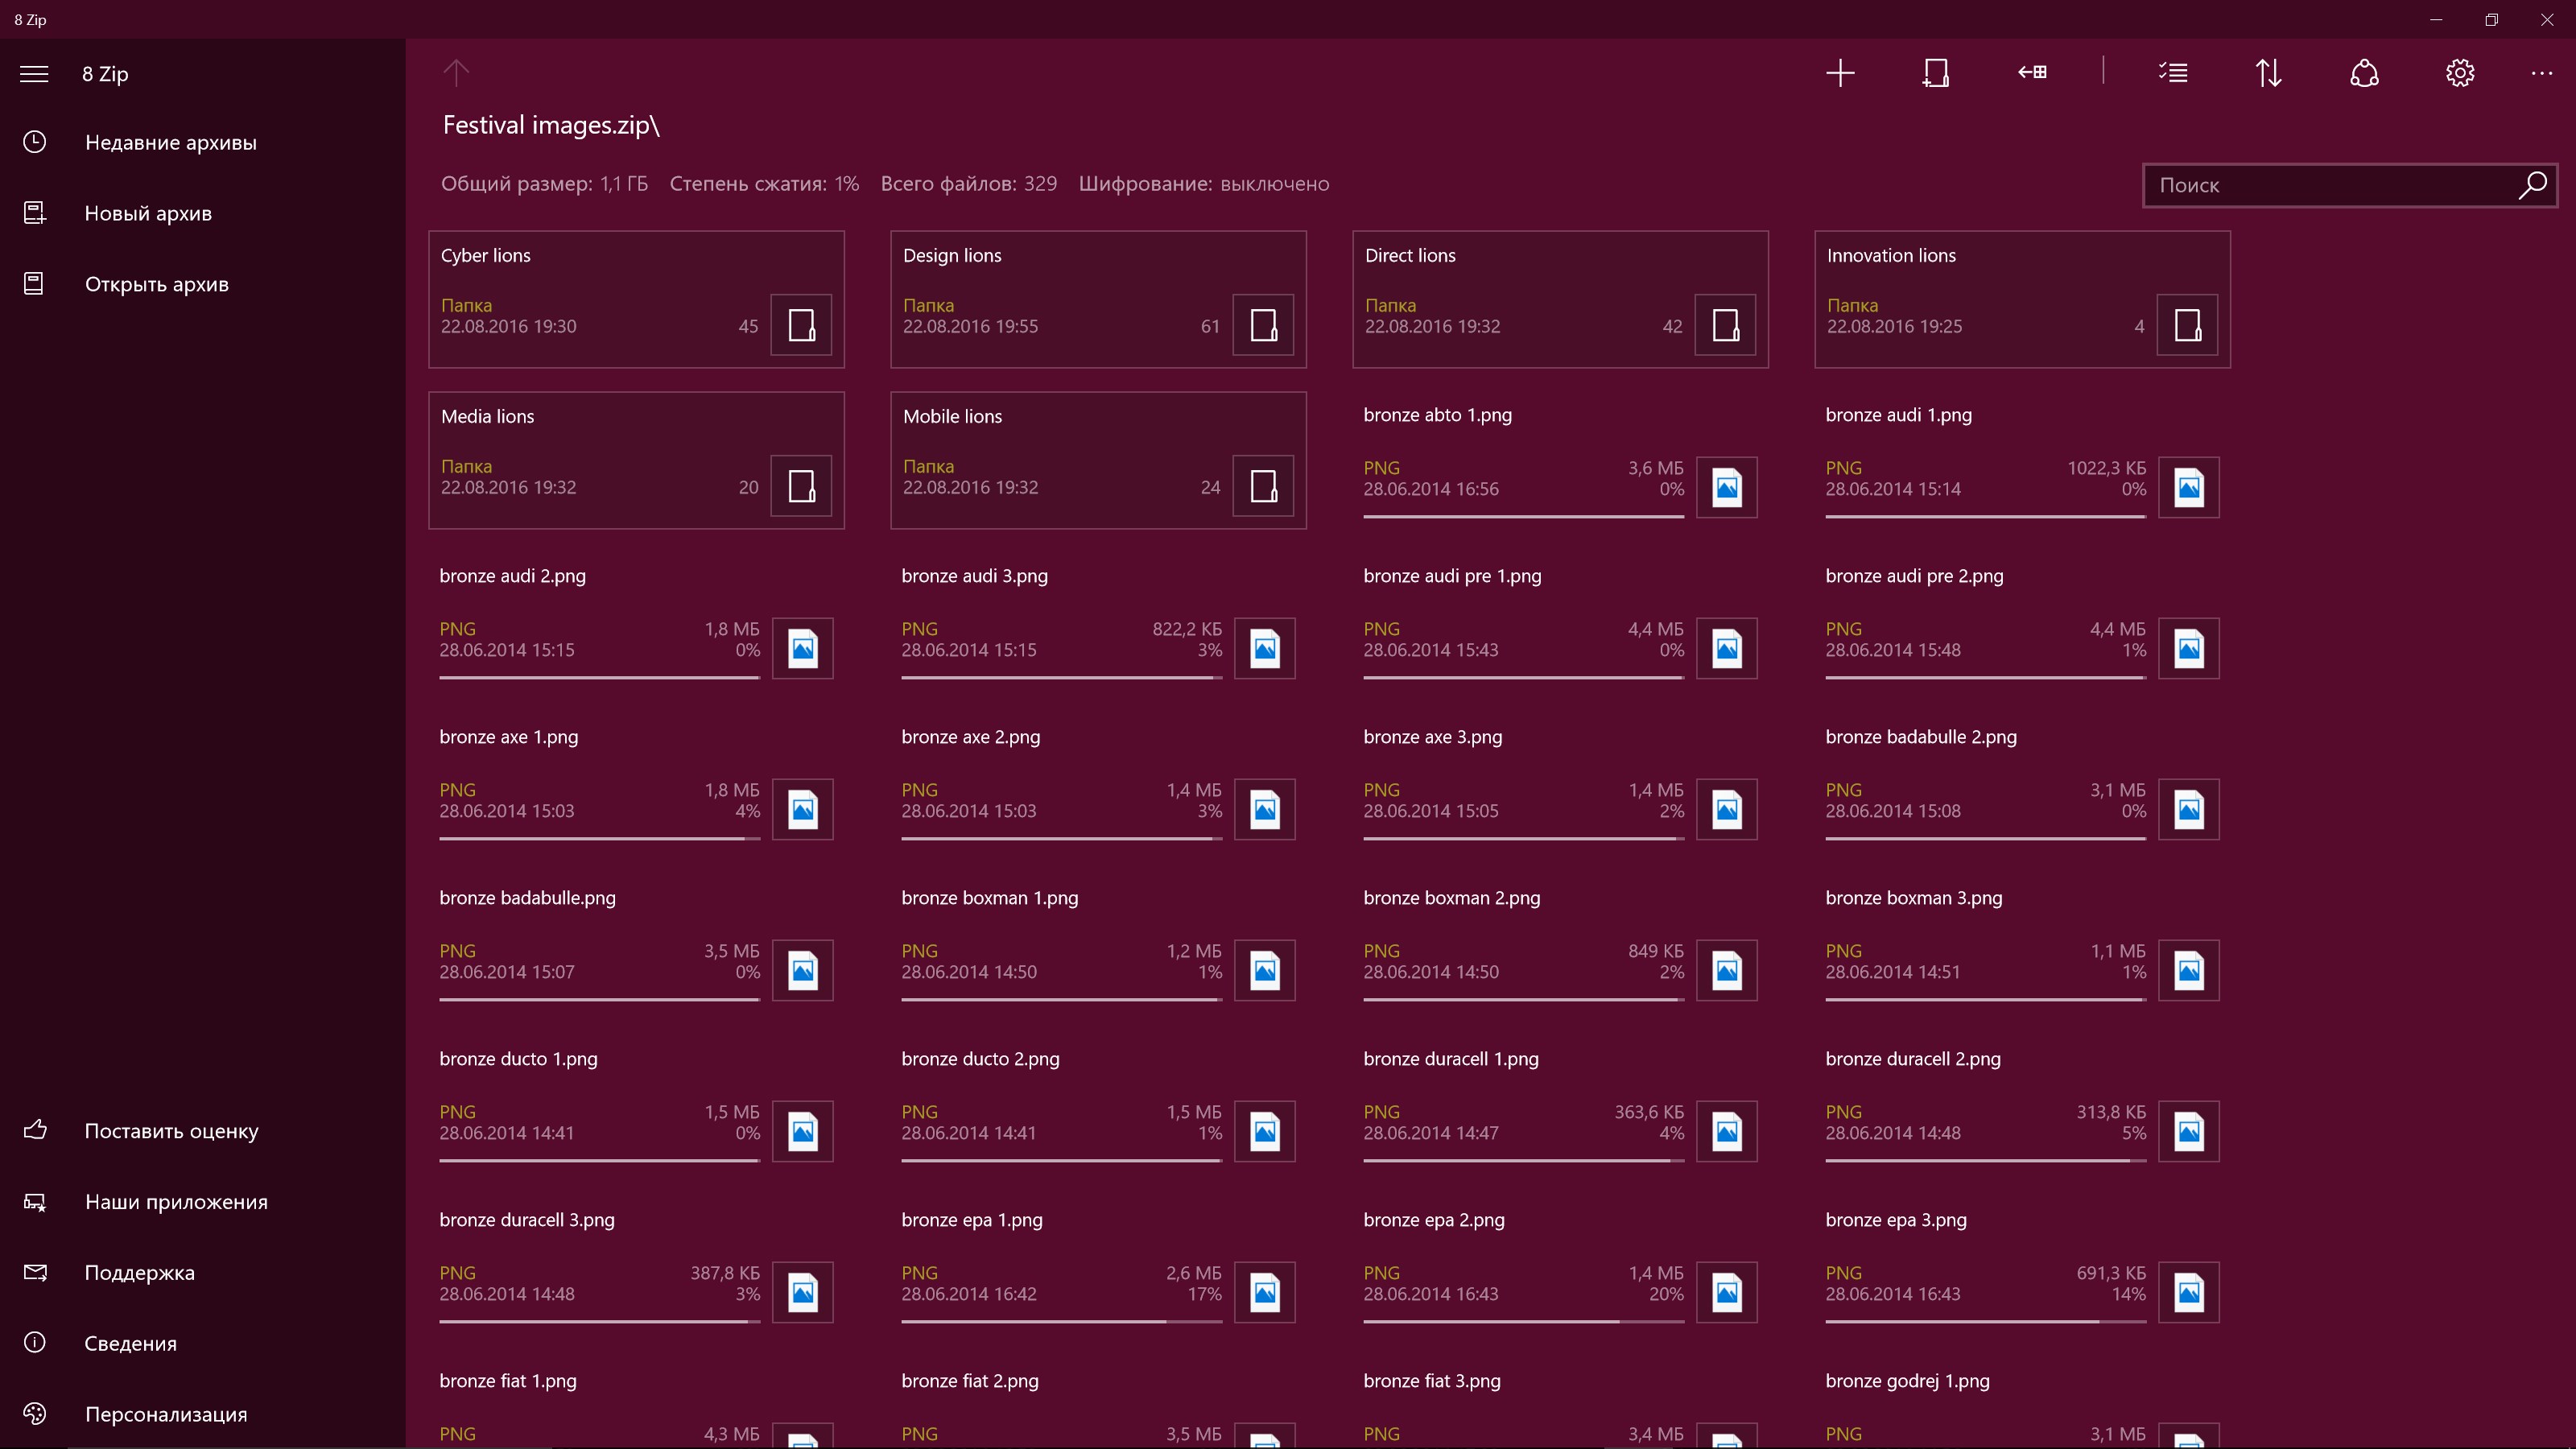Select file bronze badabulle.png
Viewport: 2576px width, 1449px height.
click(x=636, y=943)
